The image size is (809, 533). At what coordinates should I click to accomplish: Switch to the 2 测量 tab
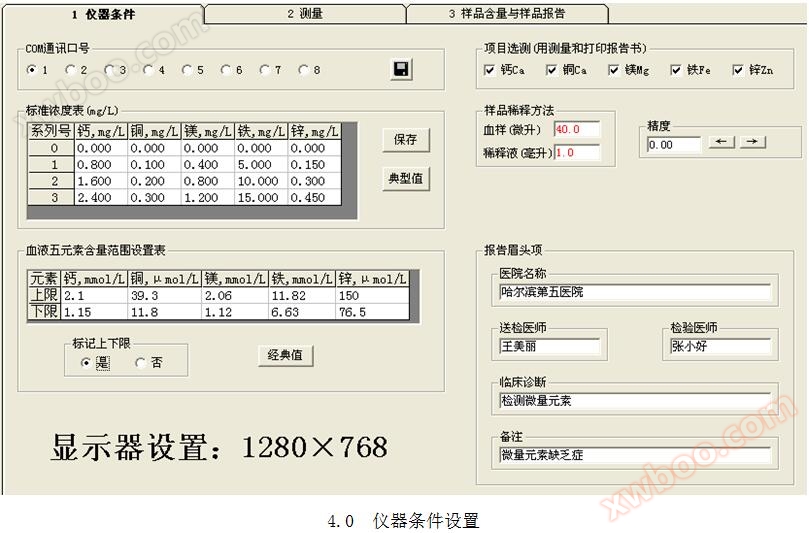(304, 14)
